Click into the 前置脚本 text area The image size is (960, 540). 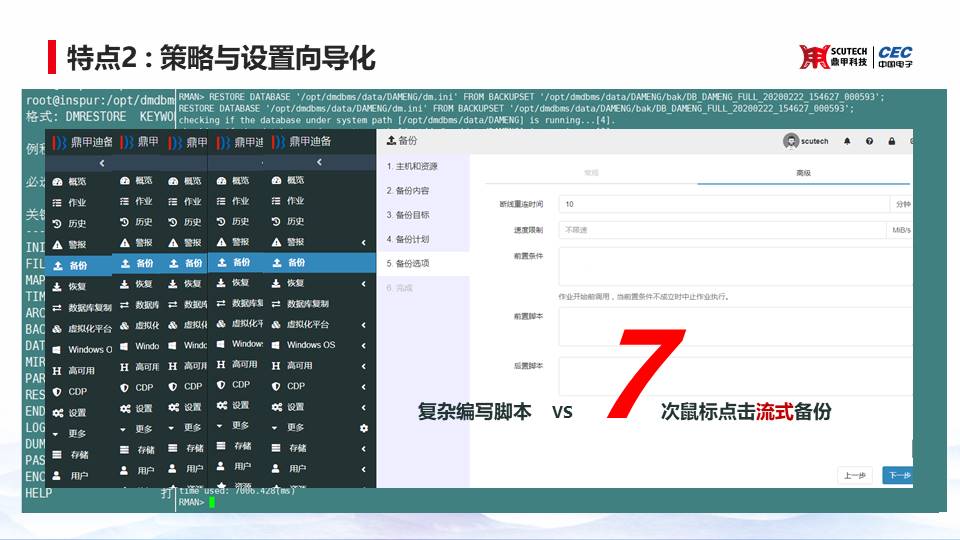pos(735,327)
